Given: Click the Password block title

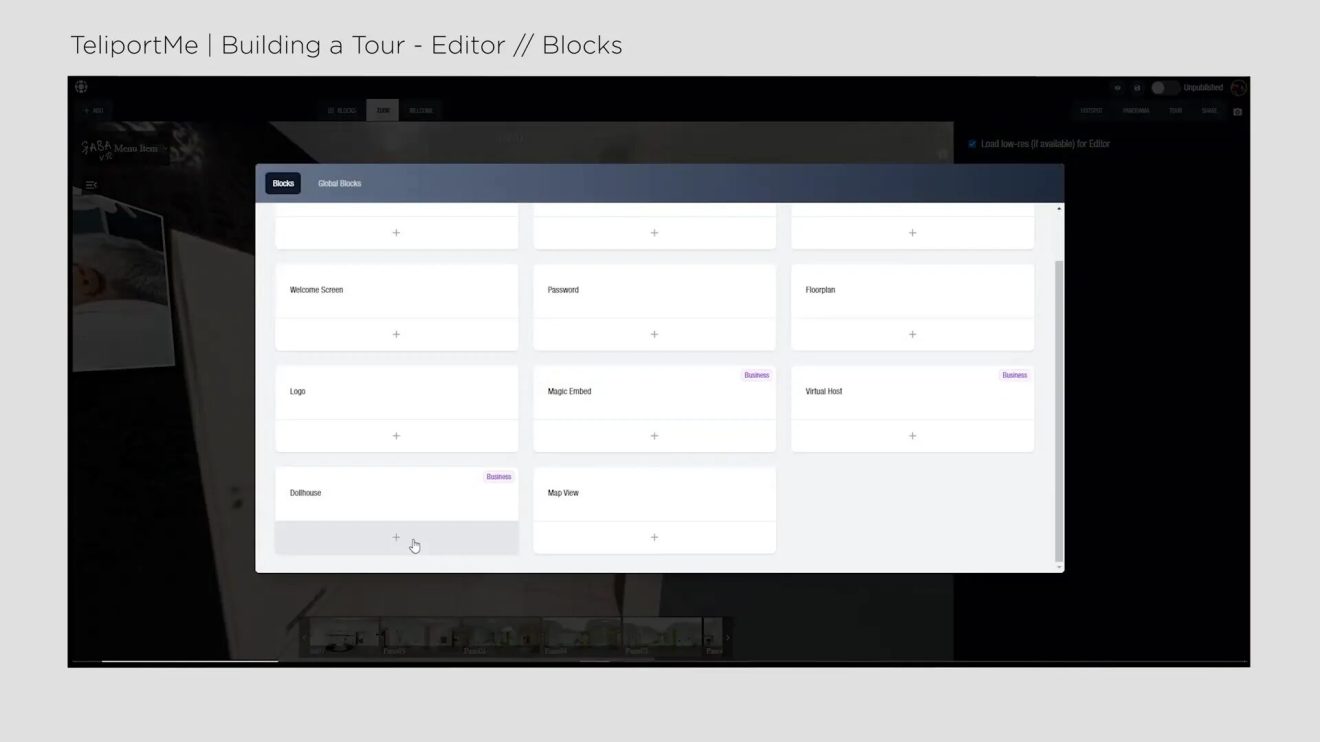Looking at the screenshot, I should pos(563,290).
